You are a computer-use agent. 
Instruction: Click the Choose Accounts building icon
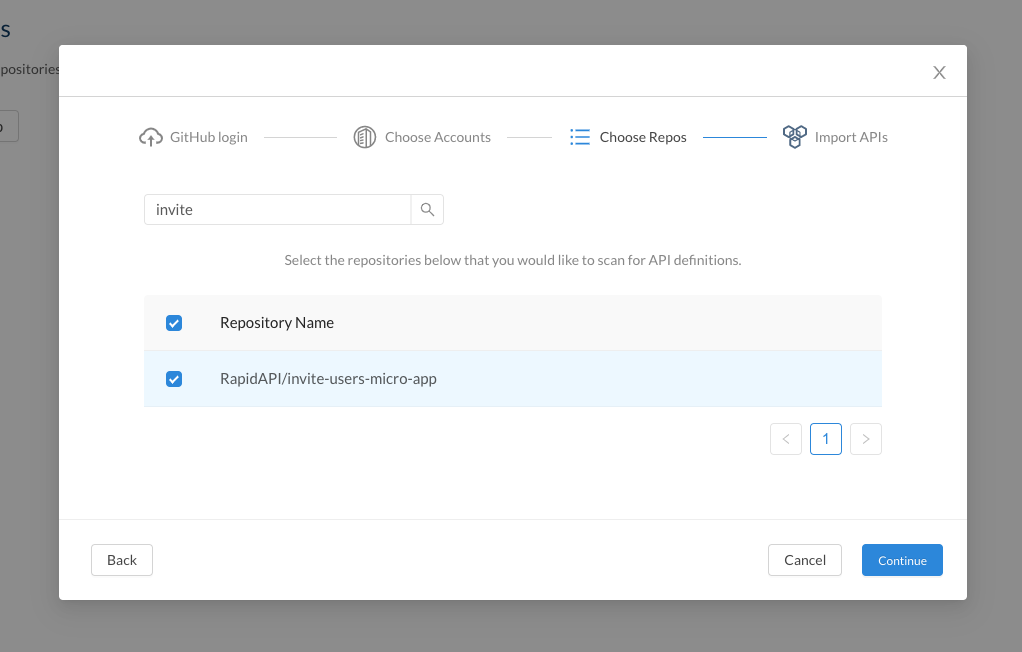tap(365, 137)
